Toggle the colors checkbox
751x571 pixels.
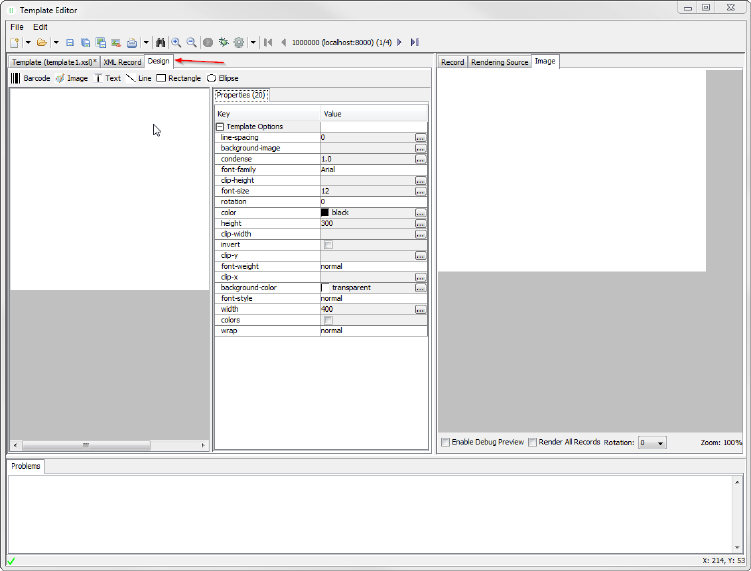pyautogui.click(x=328, y=320)
